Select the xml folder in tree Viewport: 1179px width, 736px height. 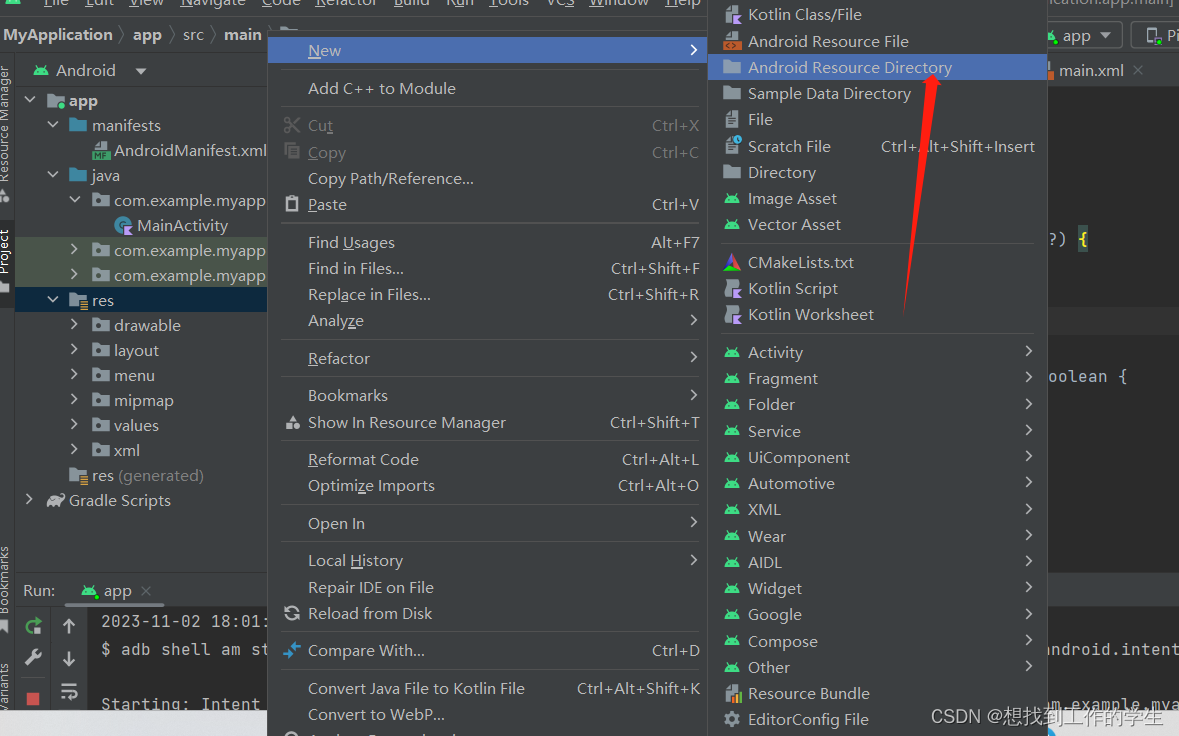(x=126, y=450)
